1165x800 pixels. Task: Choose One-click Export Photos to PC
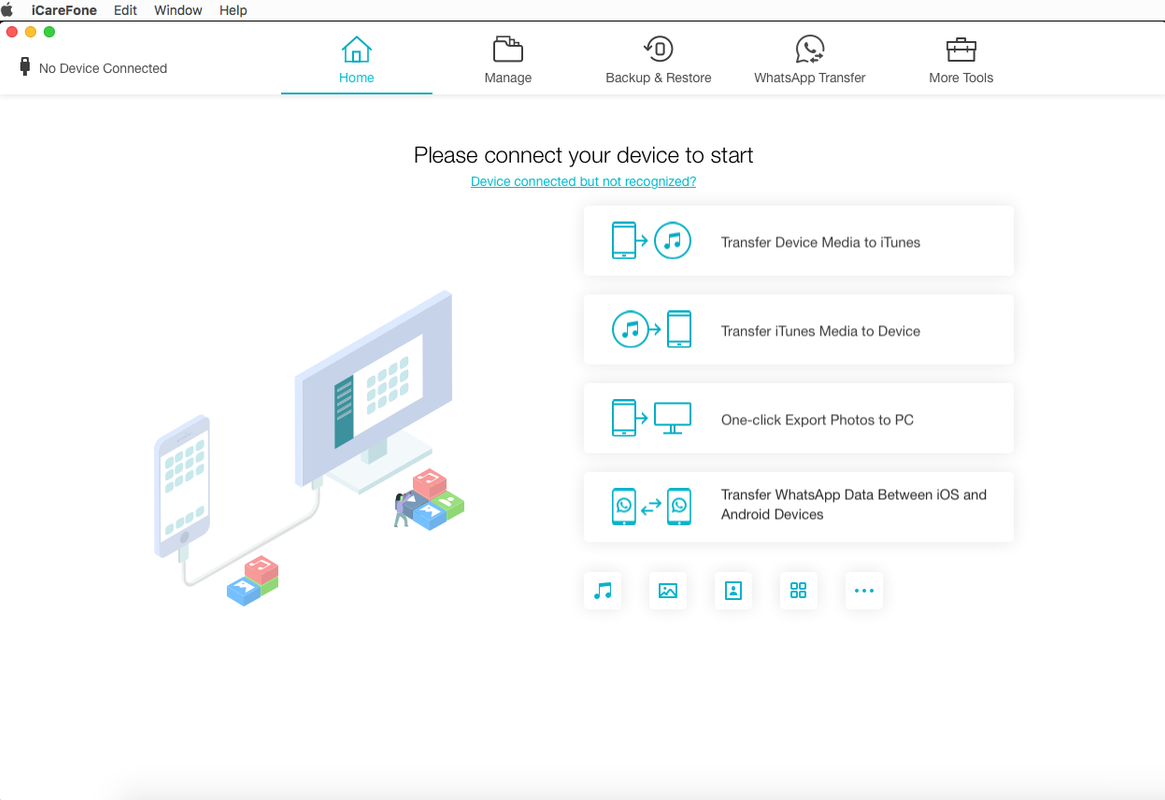coord(799,419)
